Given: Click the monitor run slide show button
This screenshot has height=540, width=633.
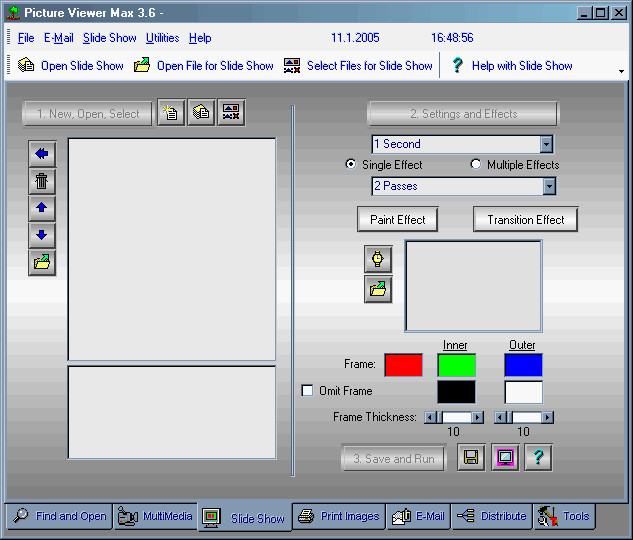Looking at the screenshot, I should [x=505, y=457].
